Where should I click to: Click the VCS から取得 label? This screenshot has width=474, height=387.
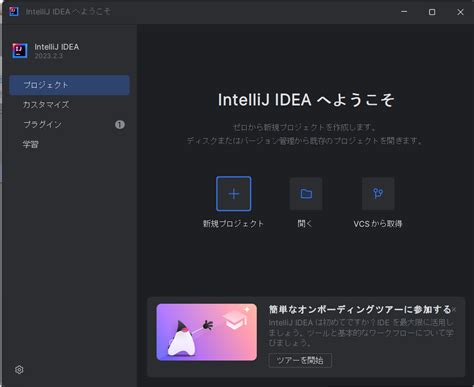378,224
